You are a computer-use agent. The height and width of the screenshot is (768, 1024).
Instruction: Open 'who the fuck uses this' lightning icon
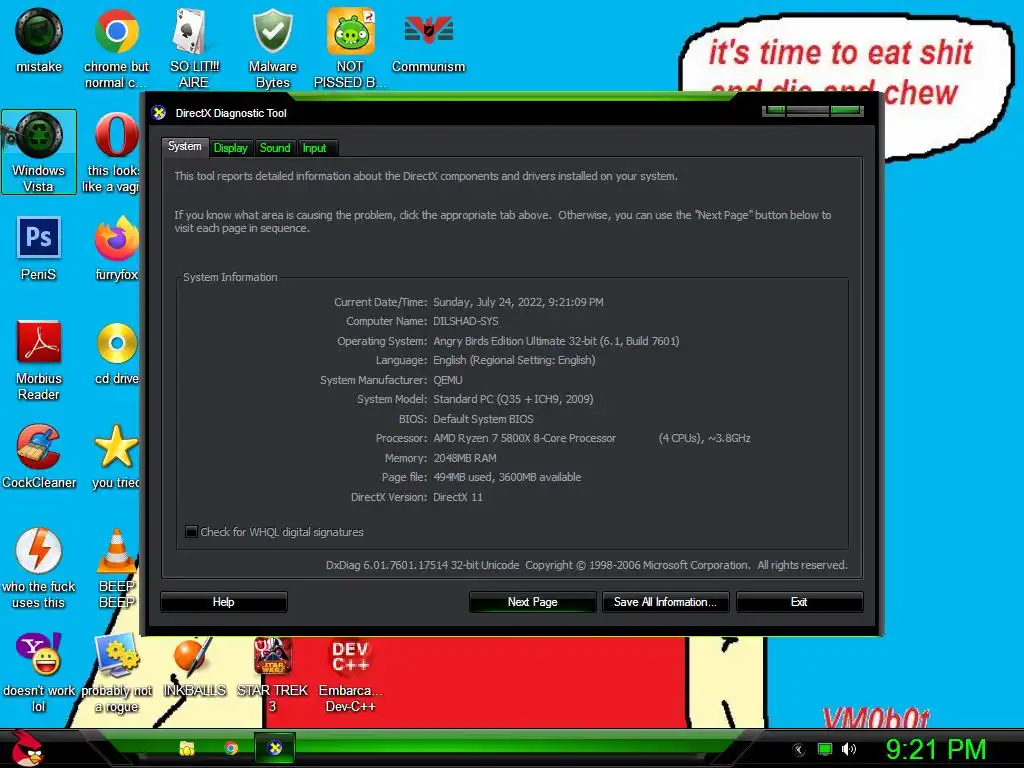tap(39, 568)
